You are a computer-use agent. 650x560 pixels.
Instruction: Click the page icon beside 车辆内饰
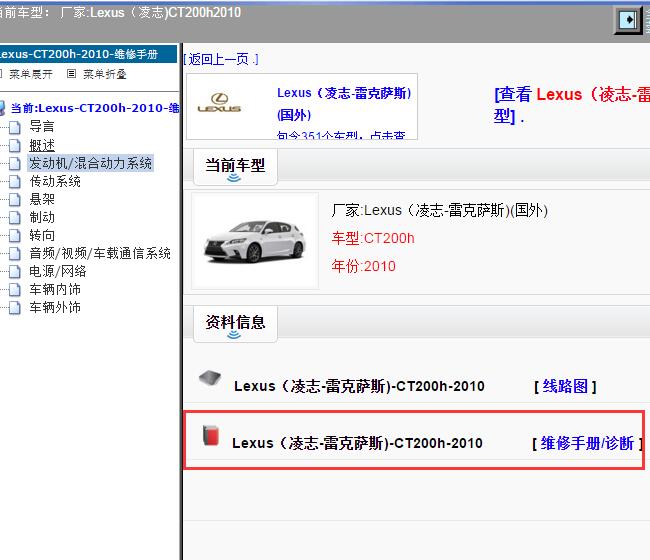pyautogui.click(x=15, y=289)
